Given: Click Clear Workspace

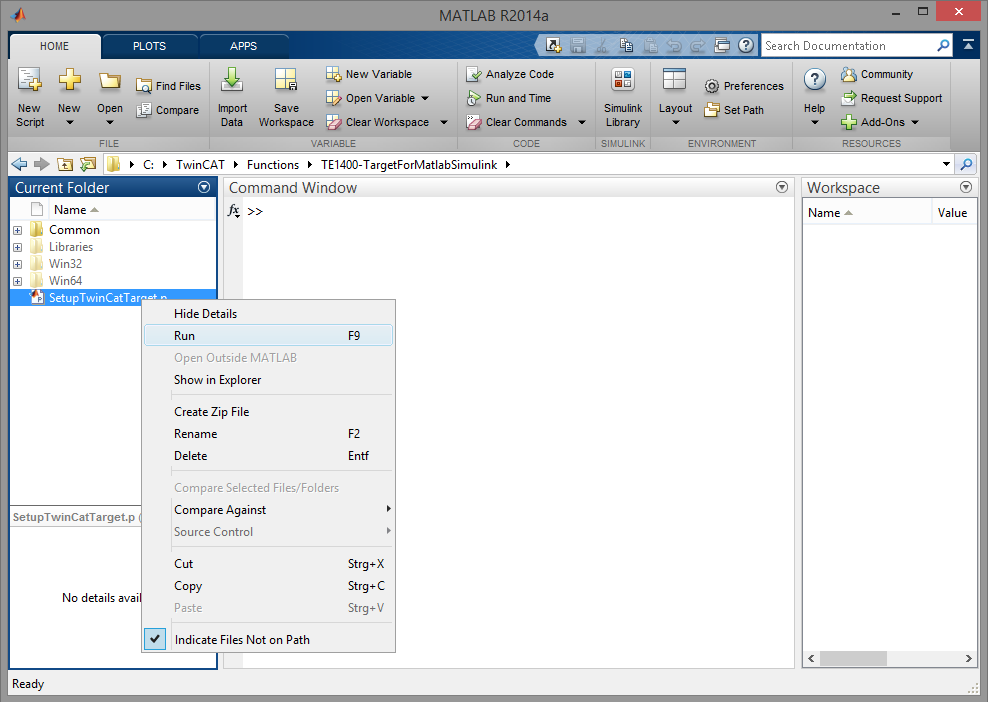Looking at the screenshot, I should (x=377, y=122).
